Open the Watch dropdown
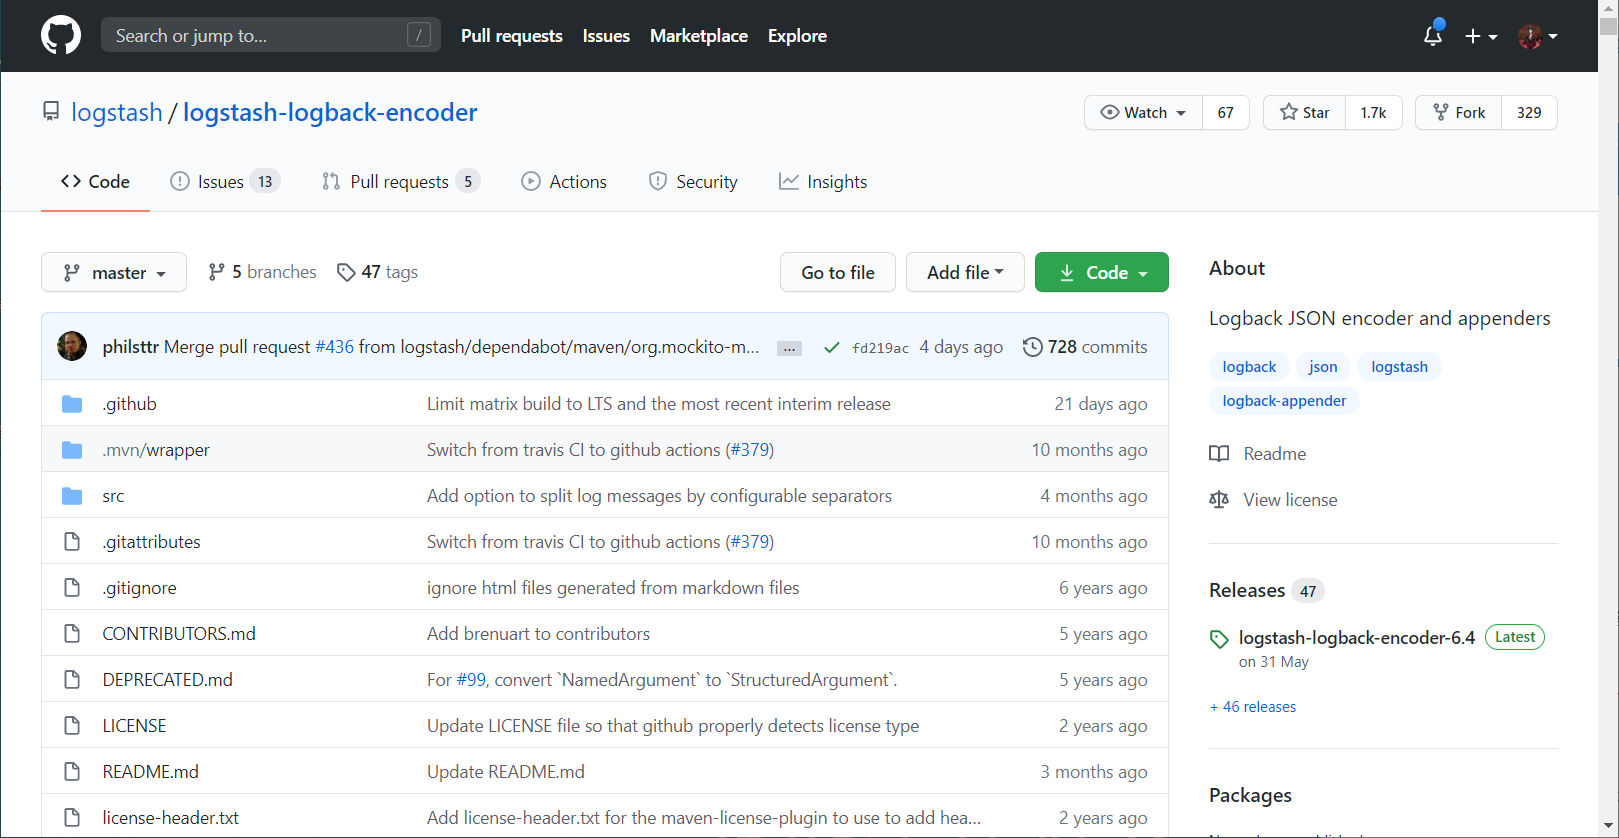Image resolution: width=1619 pixels, height=838 pixels. (1143, 112)
